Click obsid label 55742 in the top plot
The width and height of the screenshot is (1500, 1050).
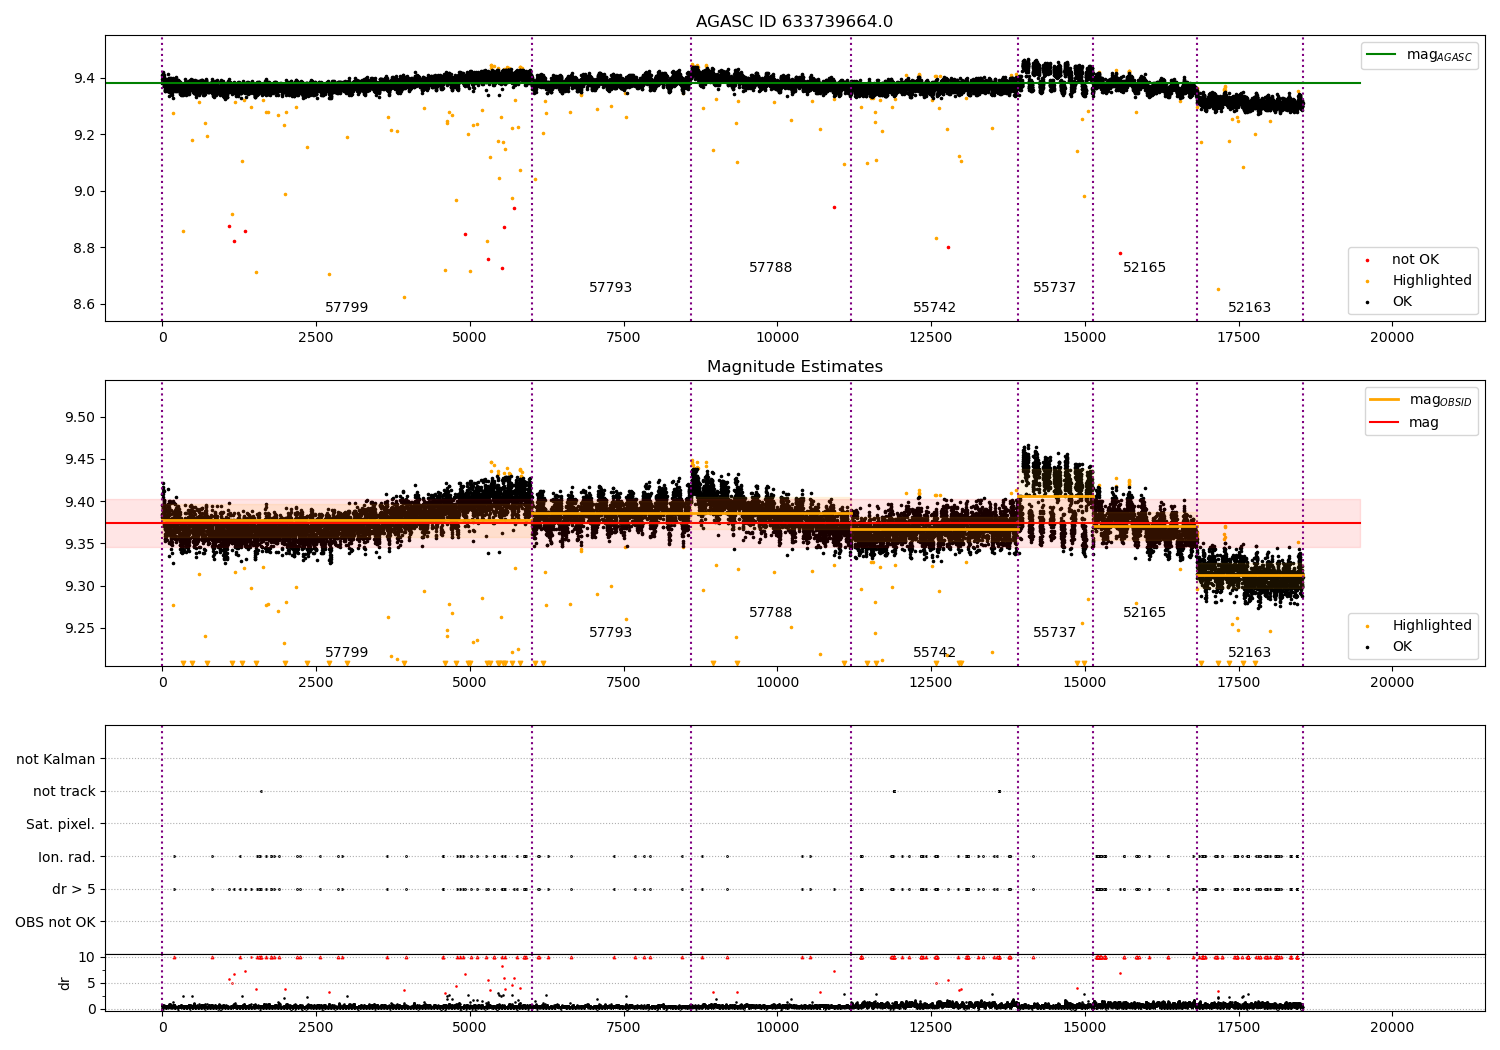click(934, 308)
